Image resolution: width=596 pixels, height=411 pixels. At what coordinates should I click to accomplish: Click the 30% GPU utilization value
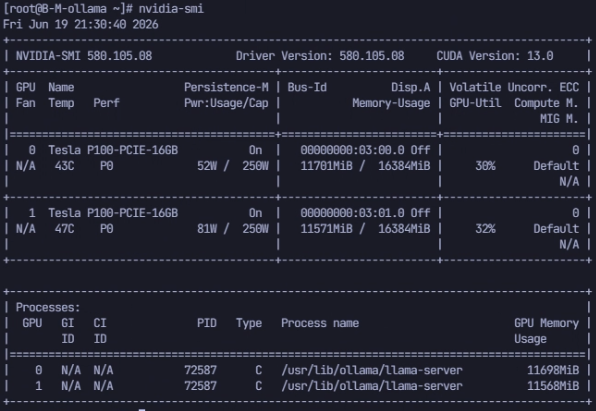point(485,166)
